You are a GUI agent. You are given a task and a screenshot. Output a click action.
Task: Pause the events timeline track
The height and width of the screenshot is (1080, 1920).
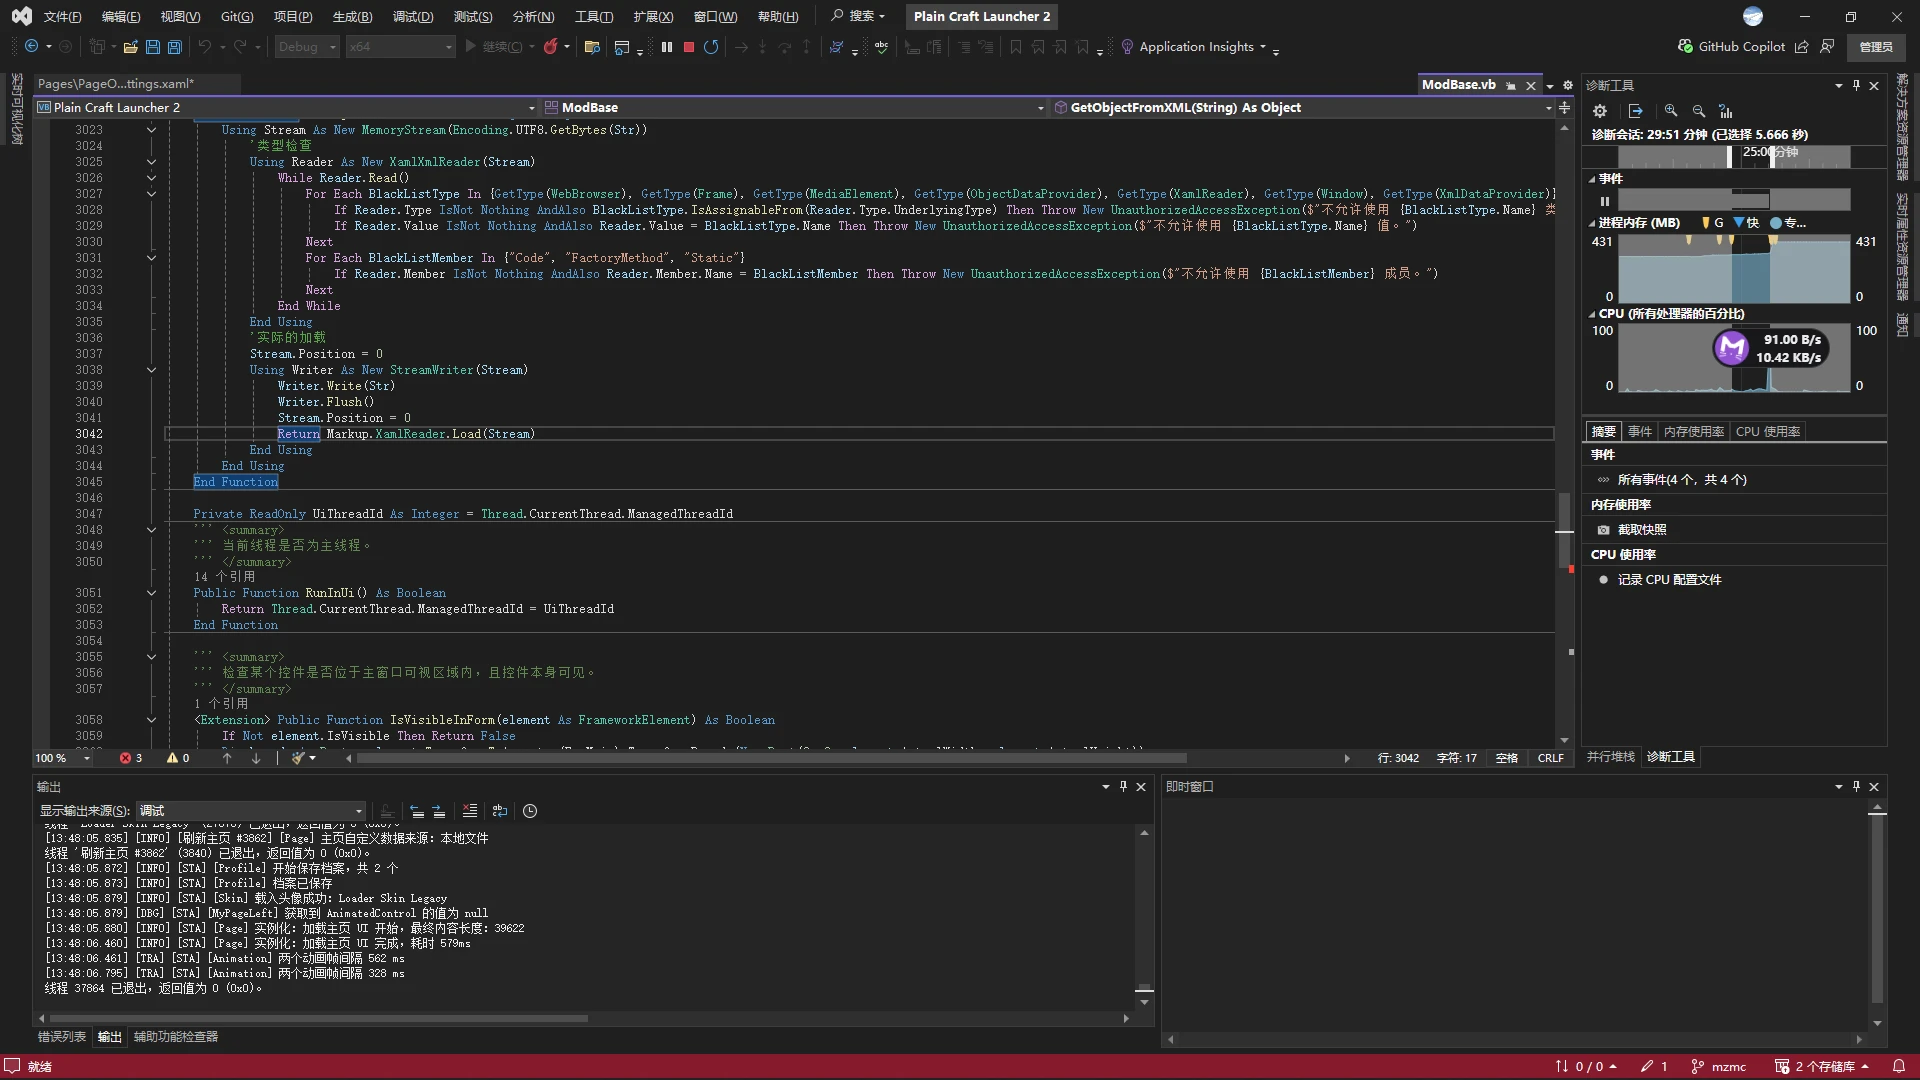1605,201
